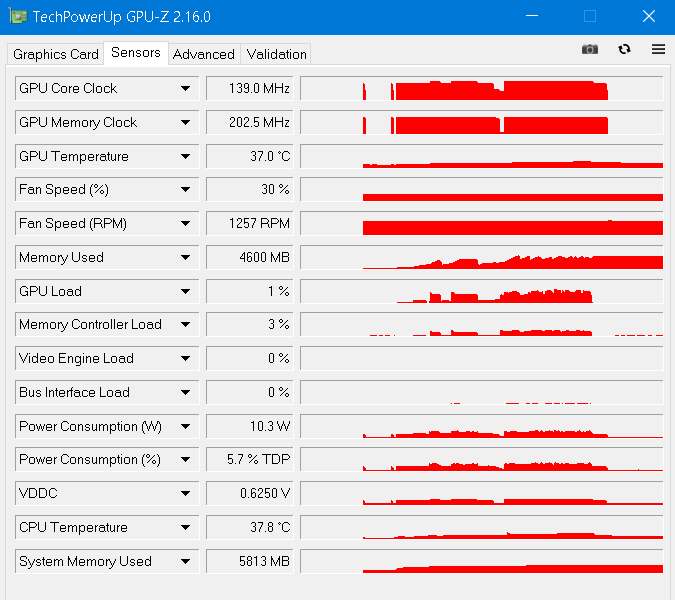Click the Power Consumption (W) graph
The image size is (675, 600).
point(482,427)
